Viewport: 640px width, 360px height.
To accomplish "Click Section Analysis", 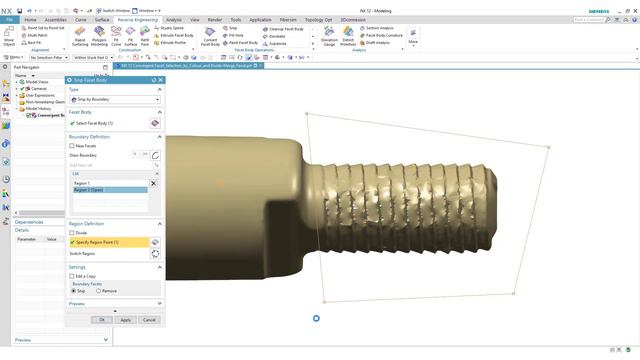I will pyautogui.click(x=377, y=28).
